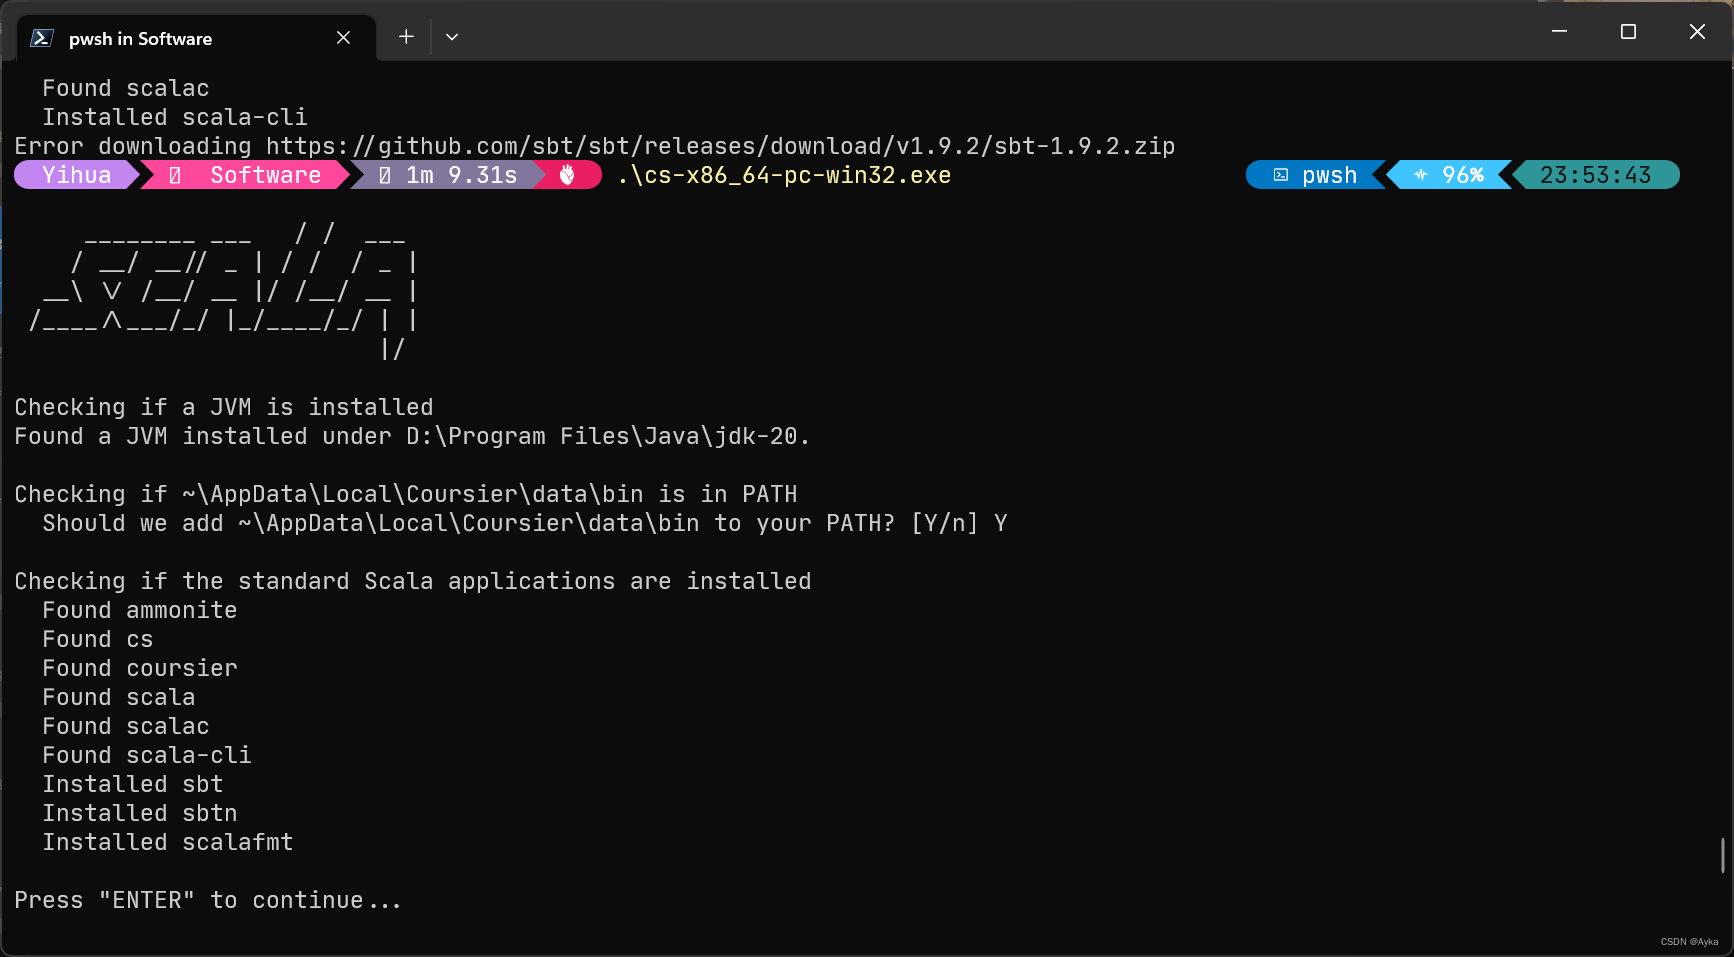Click the .\cs-x86_64-pc-win32.exe command text
The image size is (1734, 957).
click(x=784, y=175)
